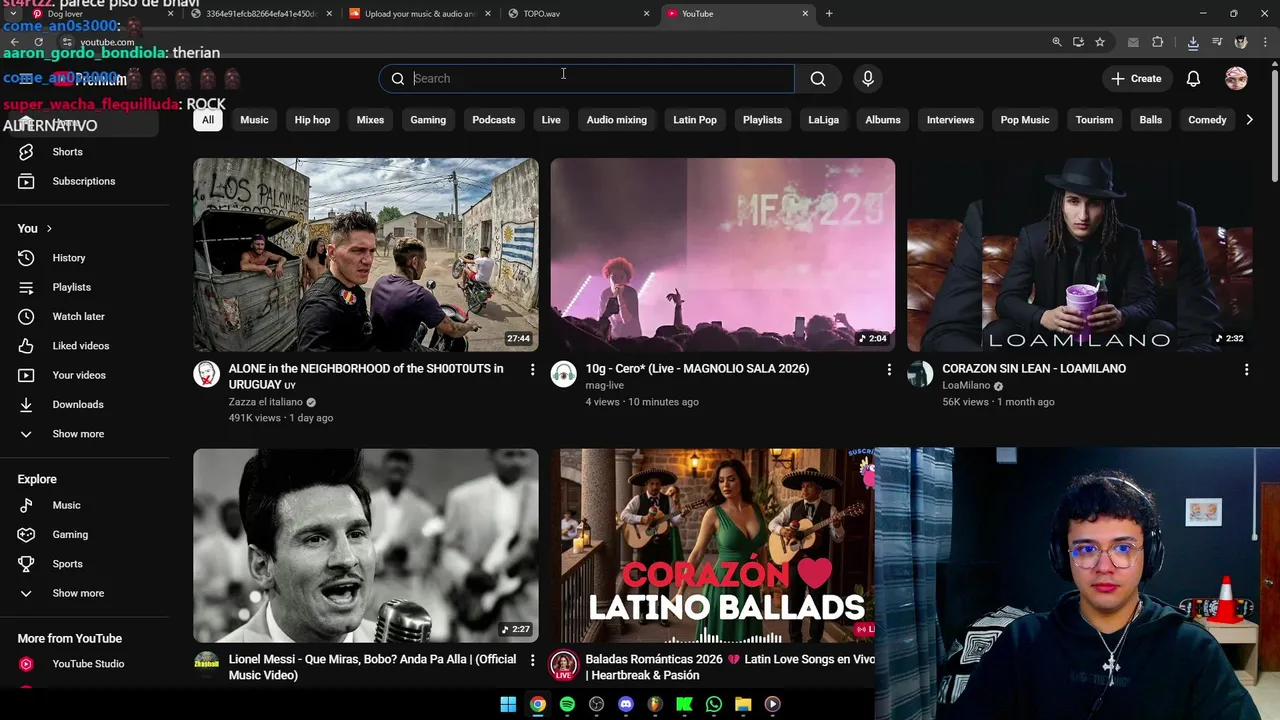
Task: Click the Create button
Action: (1136, 79)
